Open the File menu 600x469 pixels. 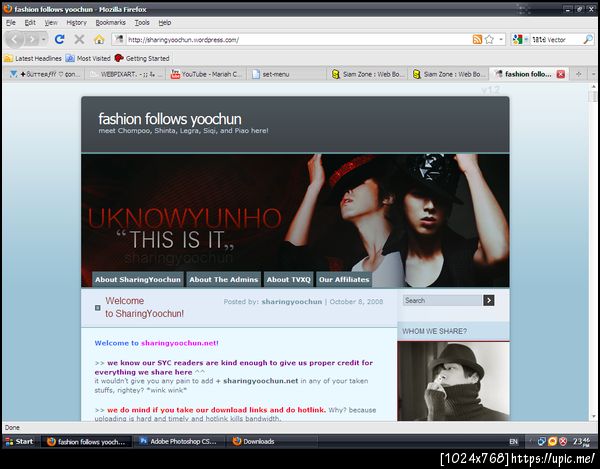coord(11,23)
